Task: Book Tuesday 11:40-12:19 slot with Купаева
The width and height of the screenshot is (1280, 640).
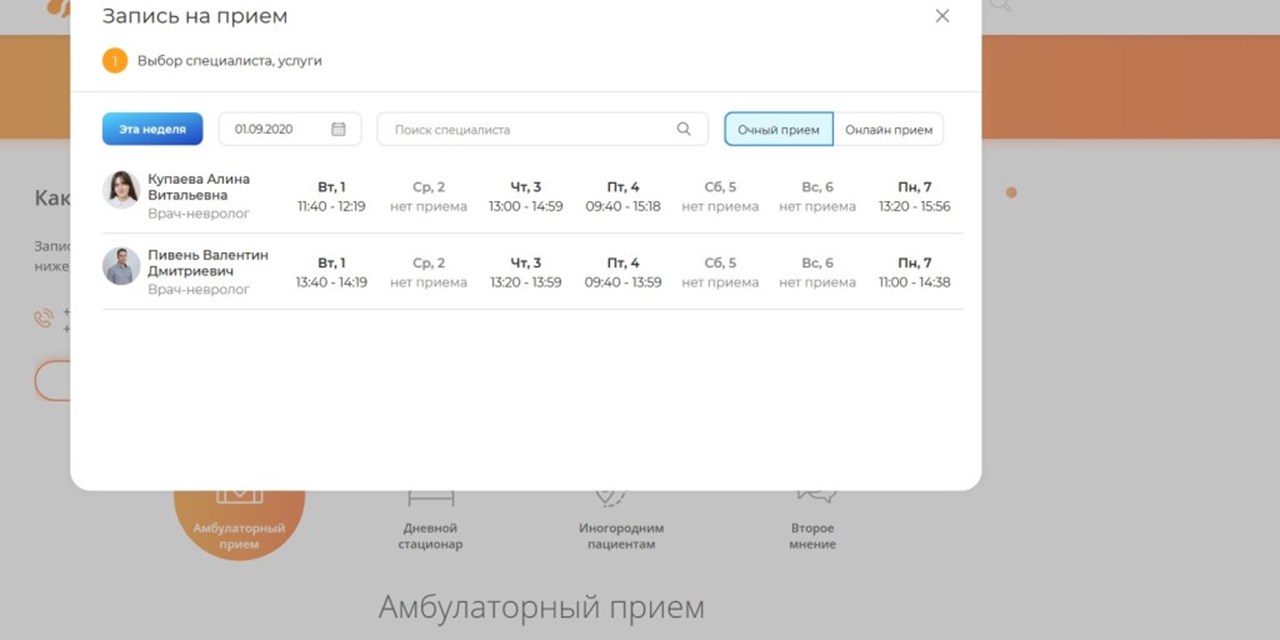Action: pos(331,196)
